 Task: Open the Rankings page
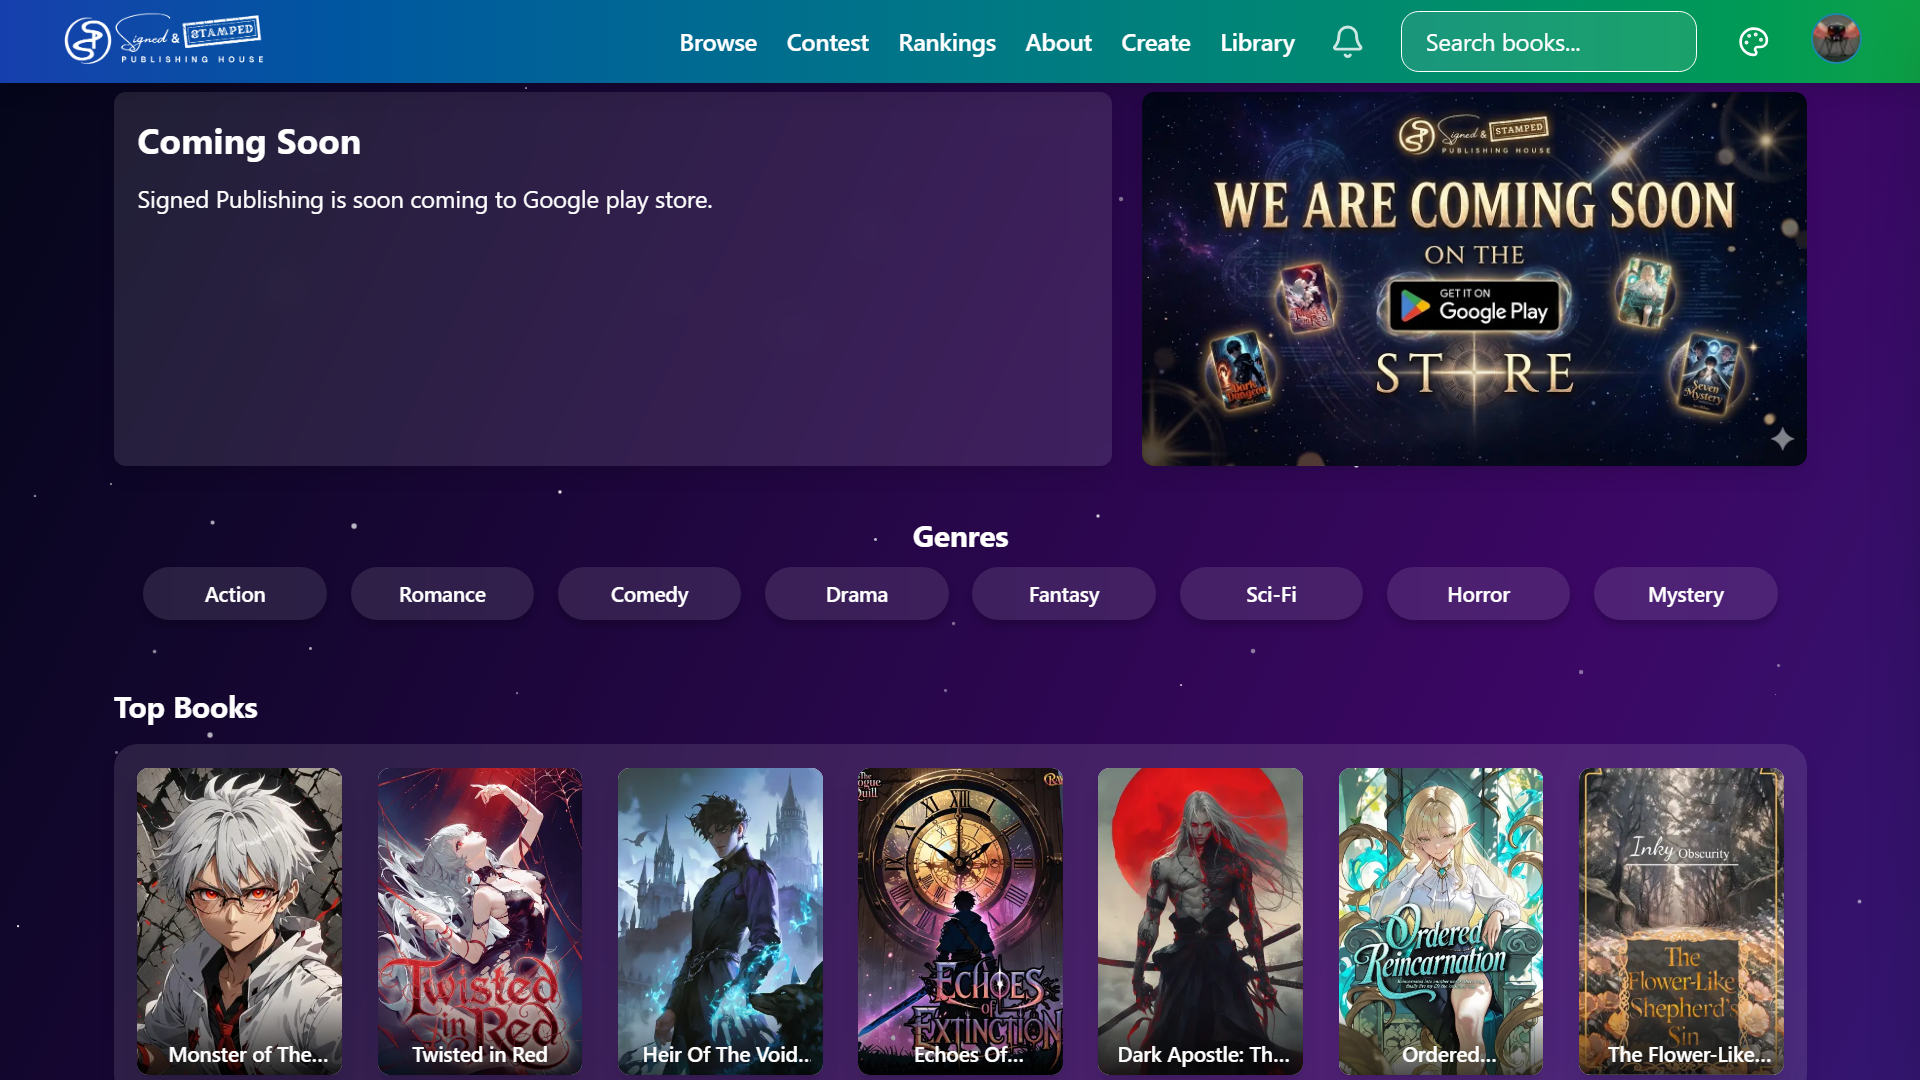click(946, 43)
